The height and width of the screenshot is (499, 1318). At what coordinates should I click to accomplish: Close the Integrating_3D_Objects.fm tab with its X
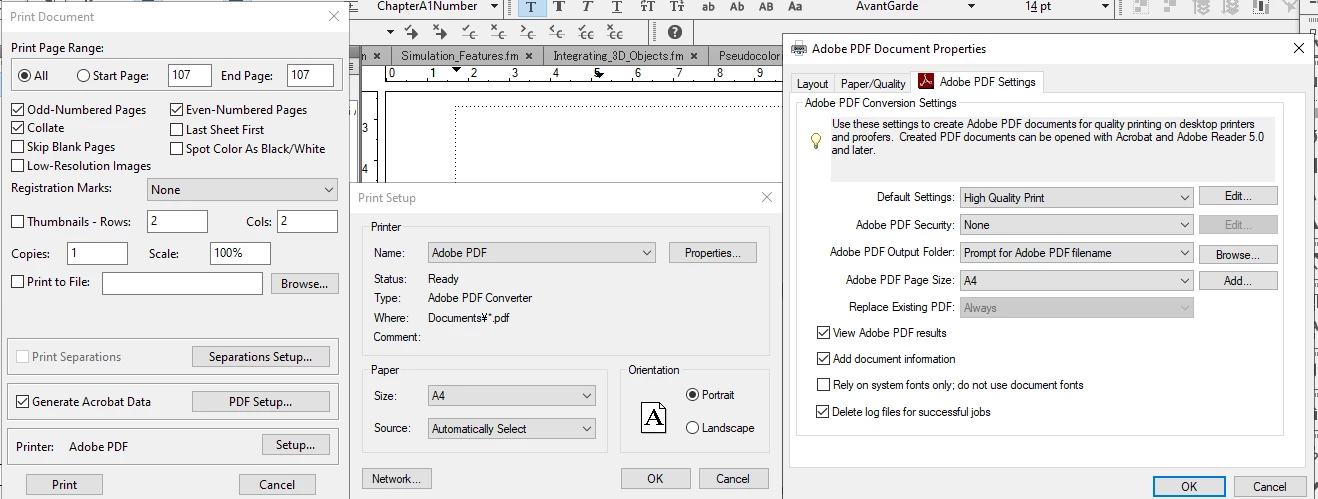pyautogui.click(x=695, y=56)
